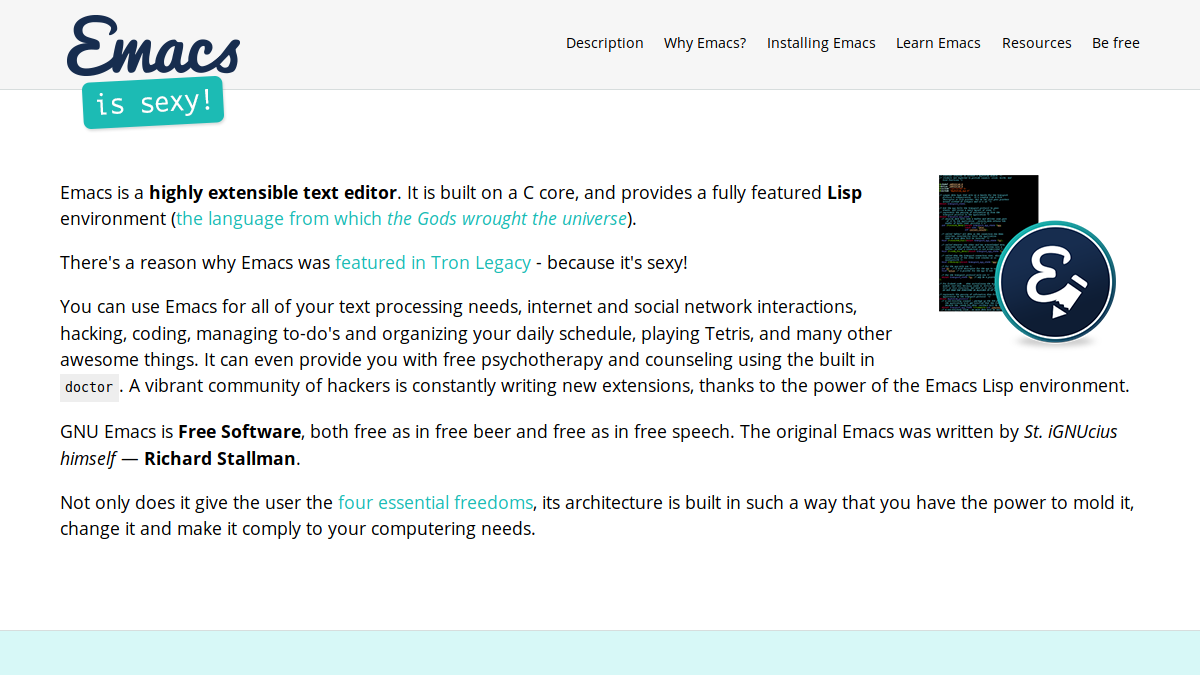Screen dimensions: 1200x675
Task: Go to the Description section
Action: (605, 43)
